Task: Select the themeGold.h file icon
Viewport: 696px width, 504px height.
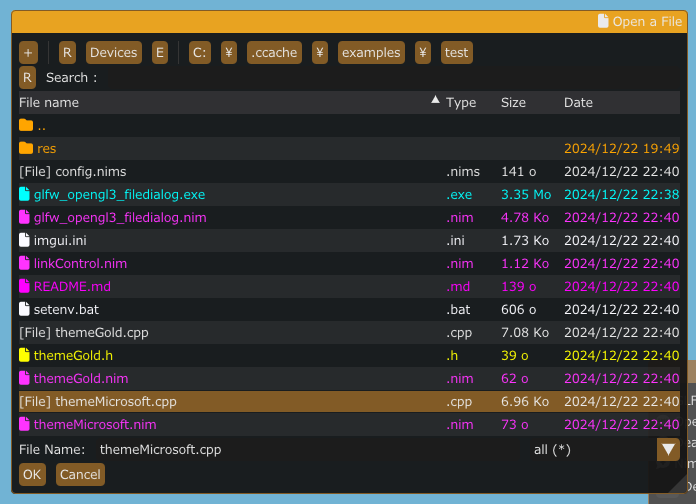Action: [x=25, y=355]
